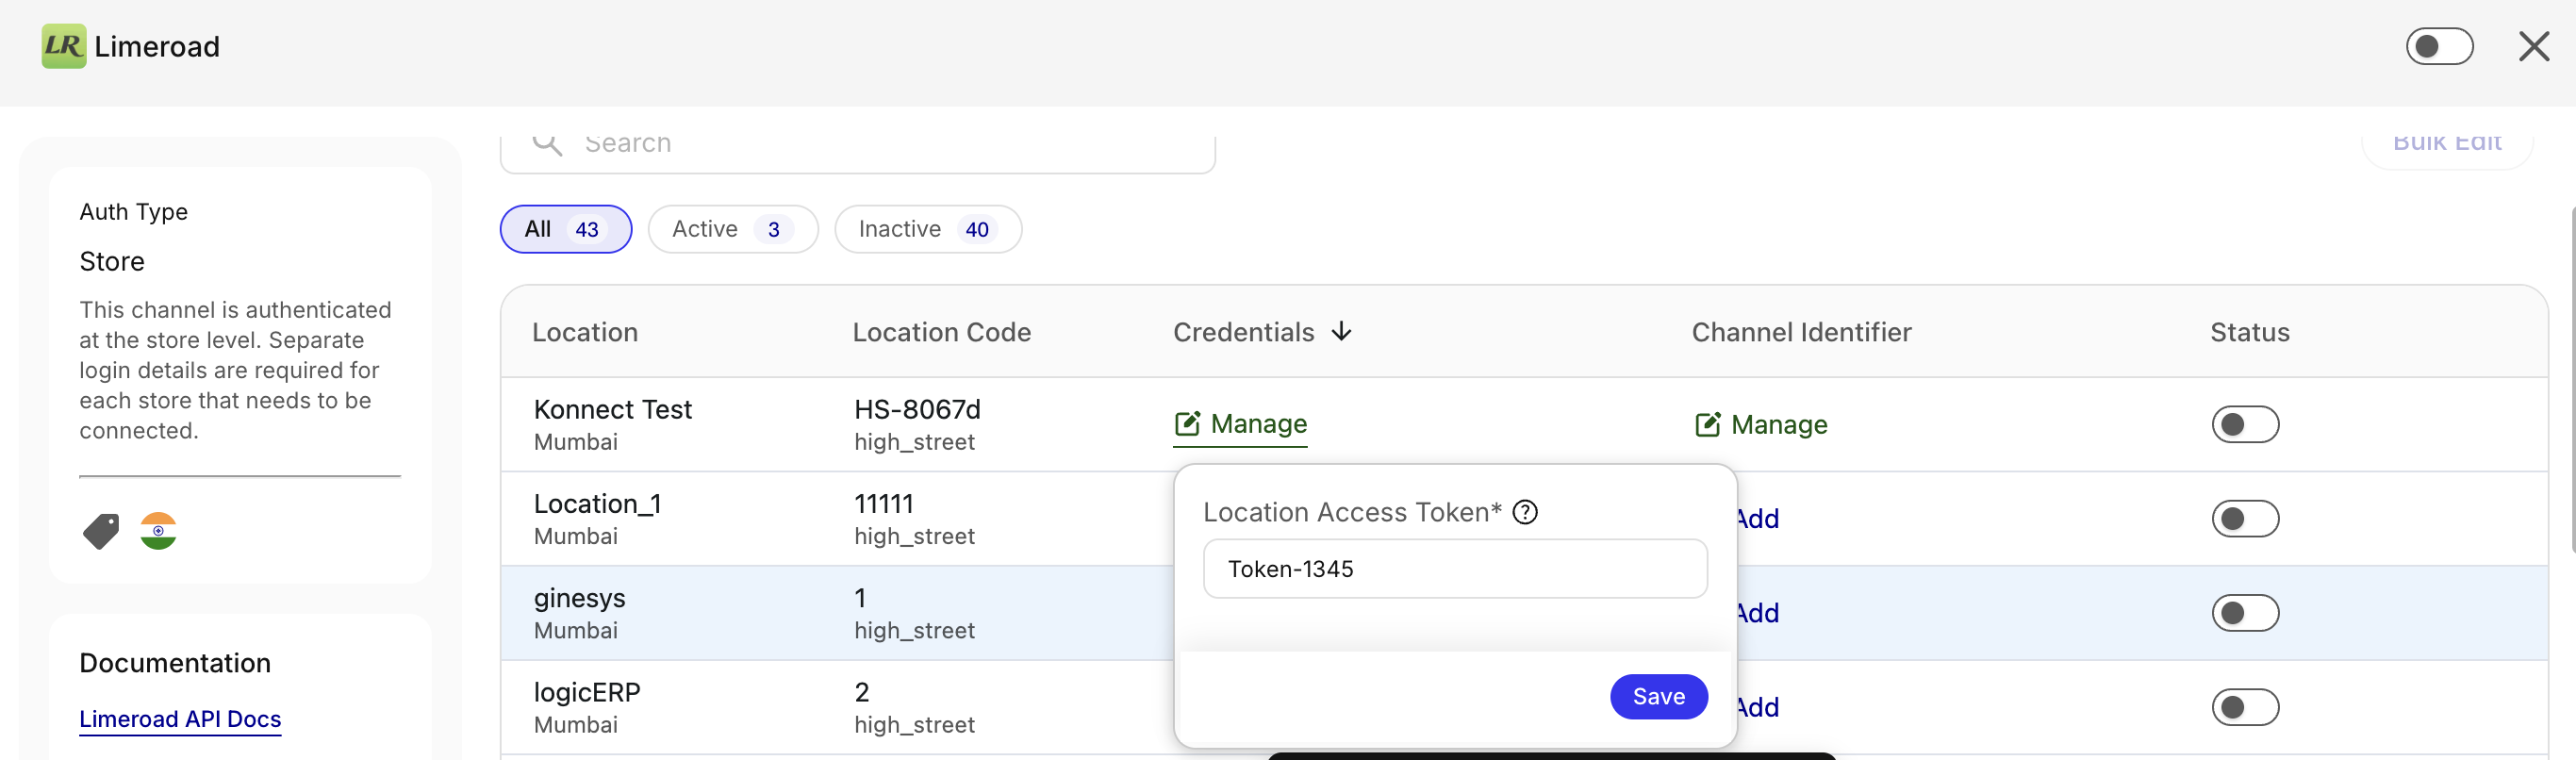This screenshot has height=760, width=2576.
Task: Select the All 43 filter tab
Action: point(566,229)
